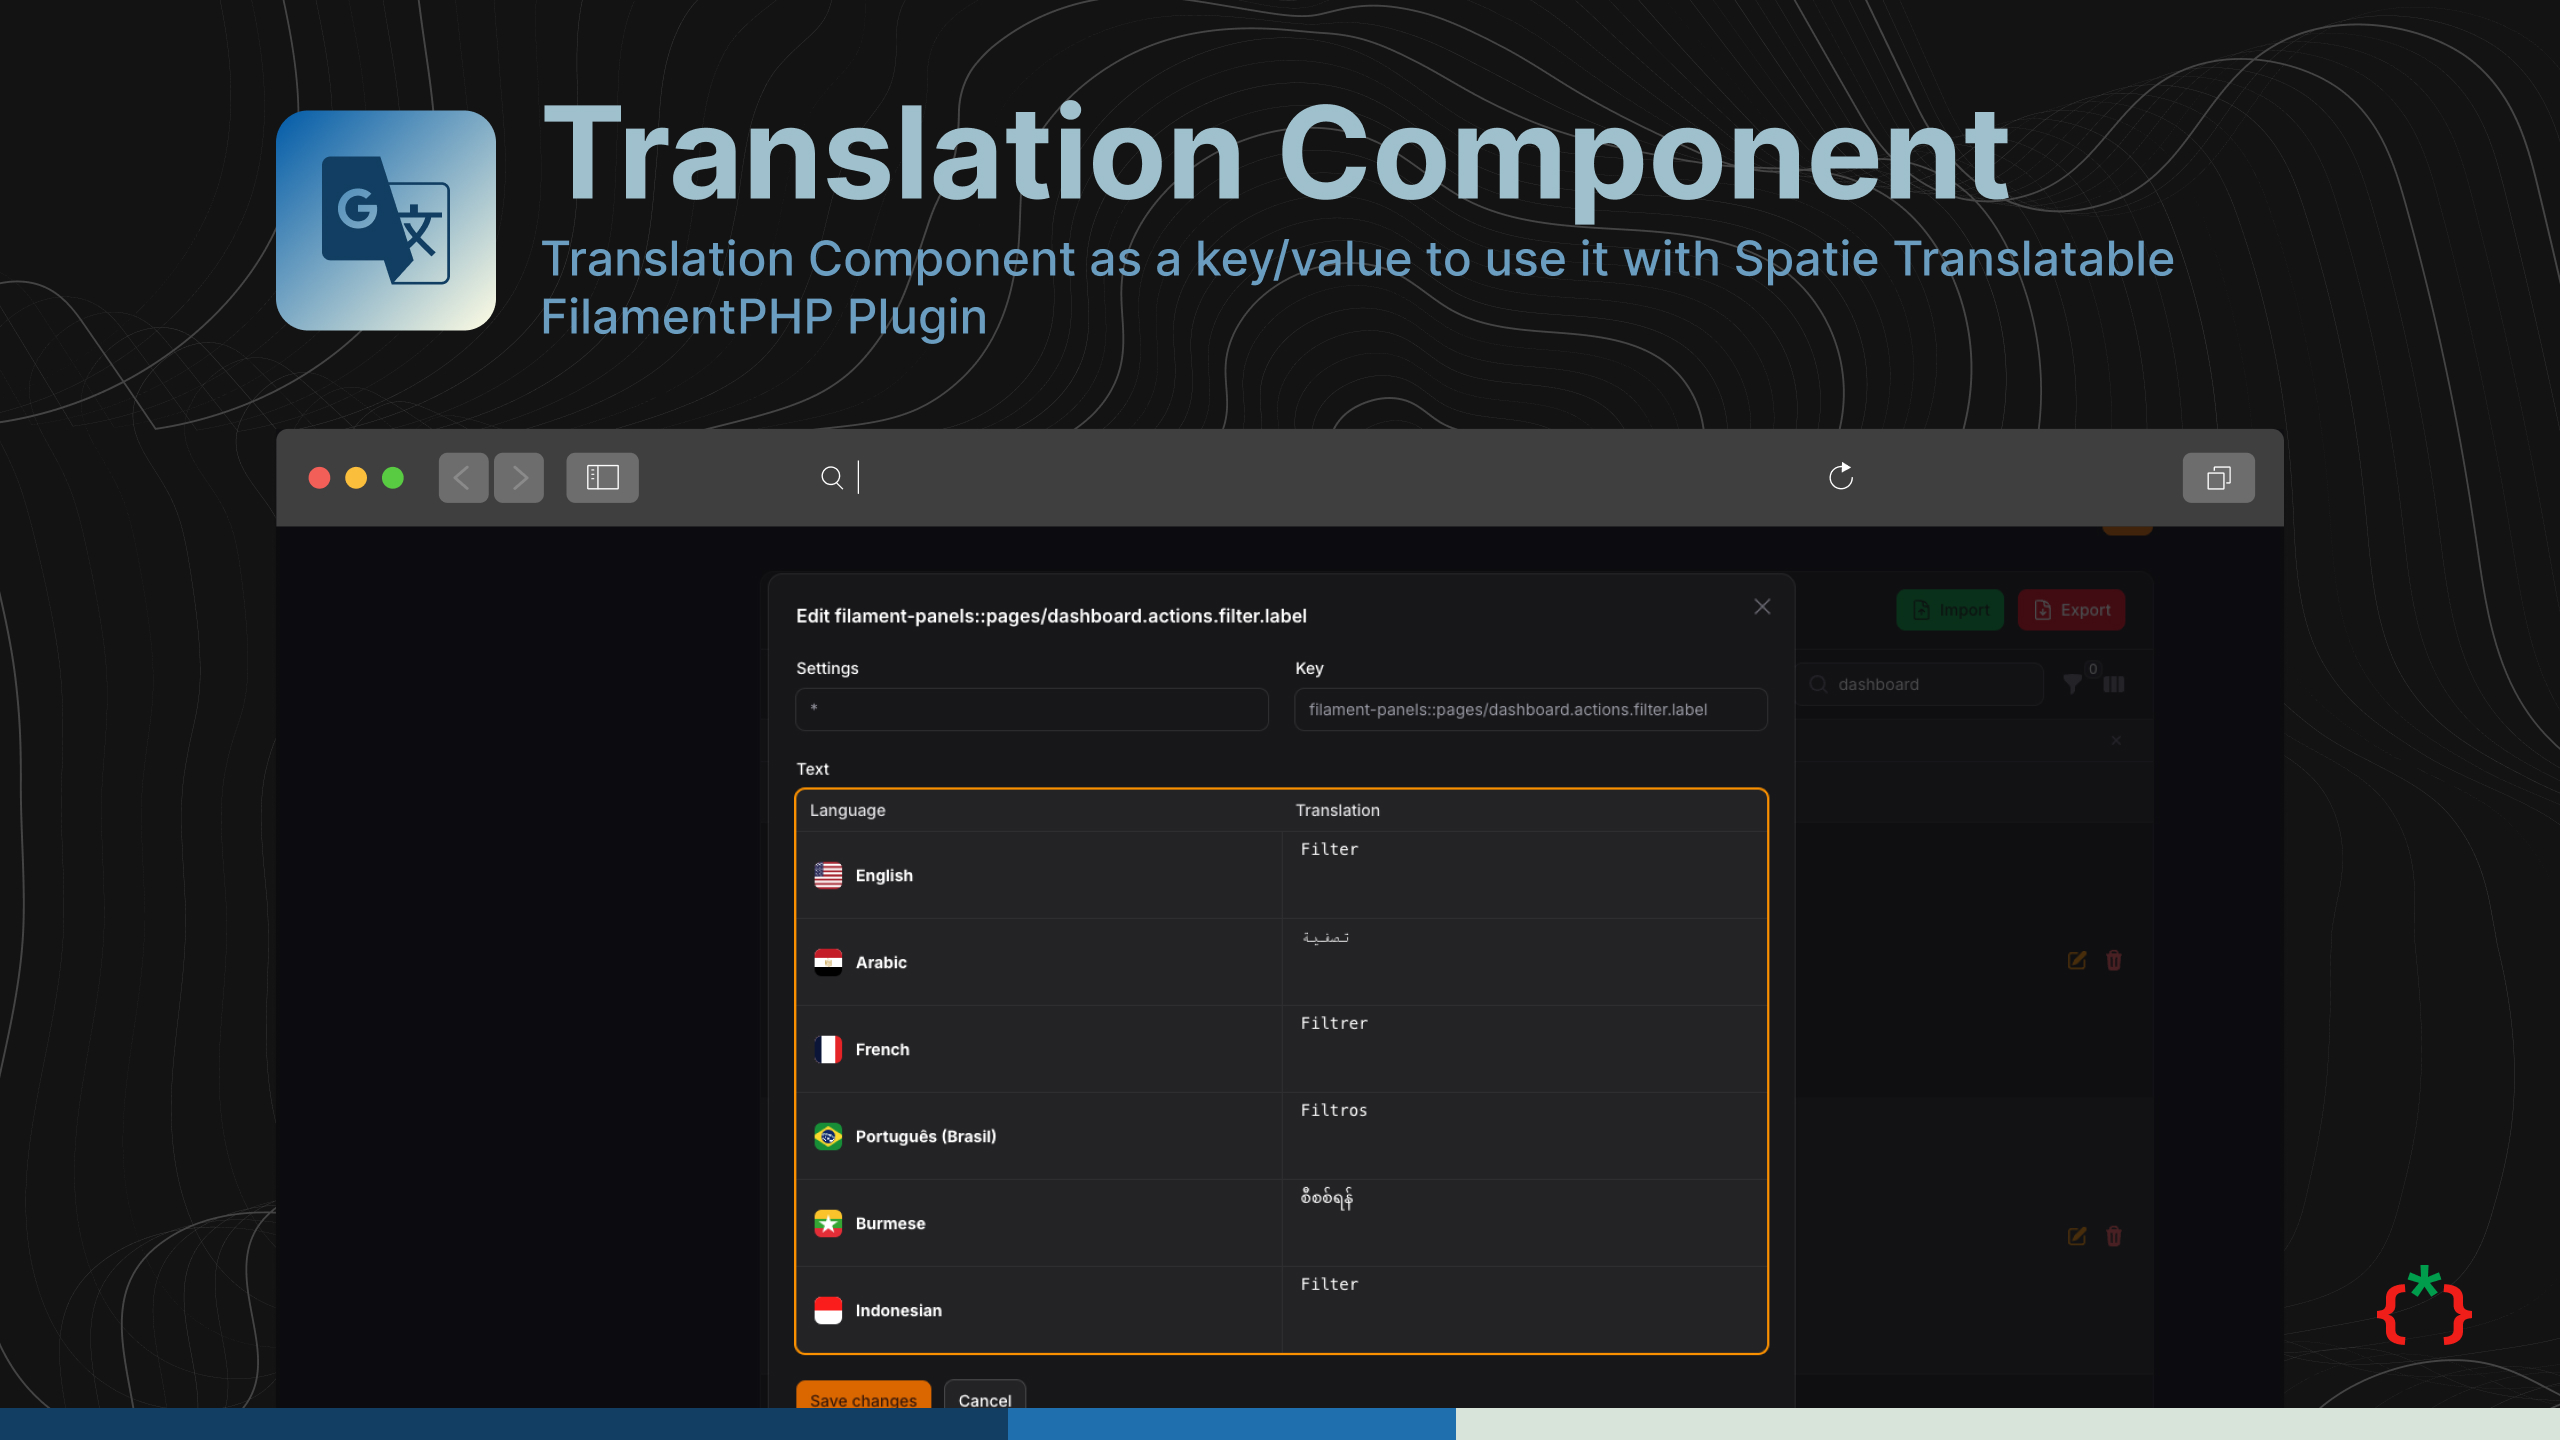Image resolution: width=2560 pixels, height=1440 pixels.
Task: Toggle the browser sidebar panel icon
Action: point(602,478)
